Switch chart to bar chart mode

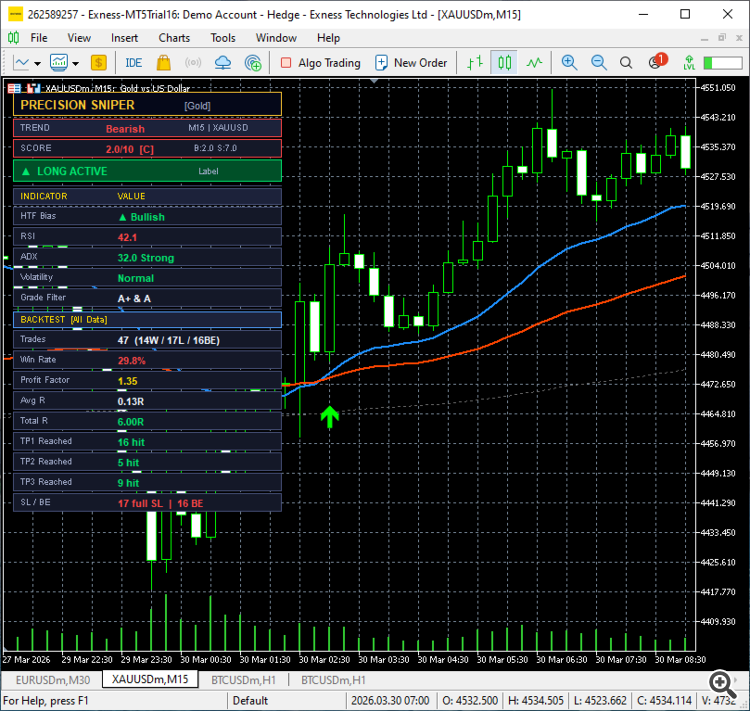(x=475, y=63)
